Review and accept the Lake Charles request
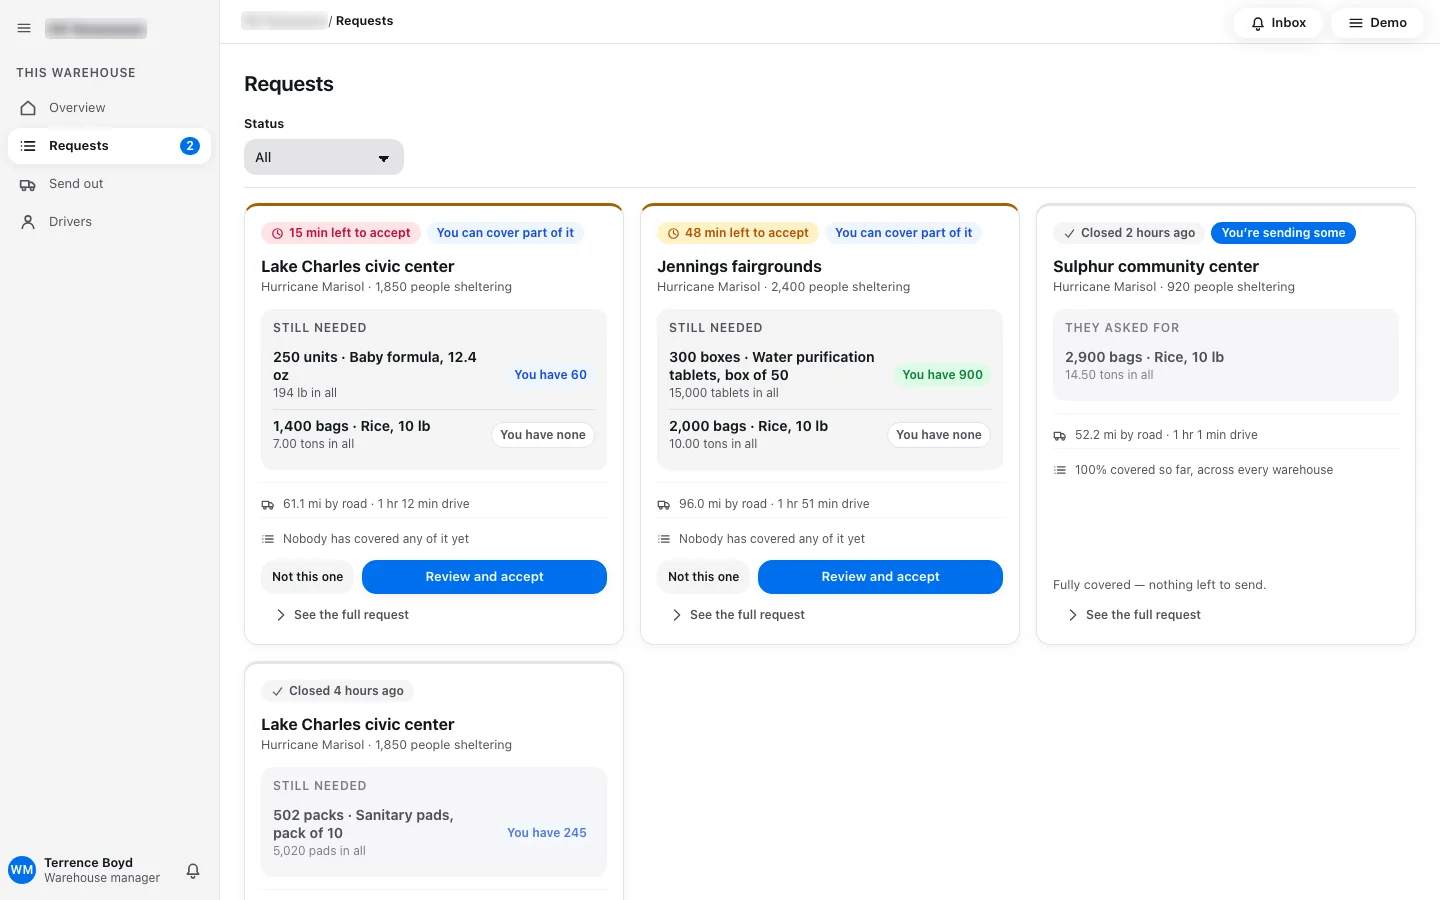 [484, 577]
